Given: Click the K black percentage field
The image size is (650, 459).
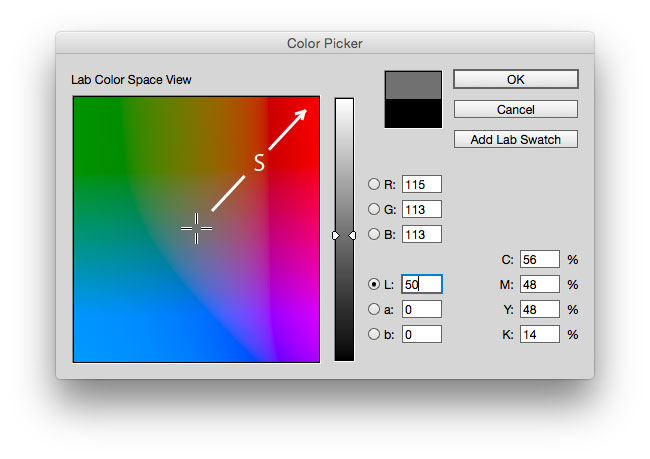Looking at the screenshot, I should coord(540,334).
